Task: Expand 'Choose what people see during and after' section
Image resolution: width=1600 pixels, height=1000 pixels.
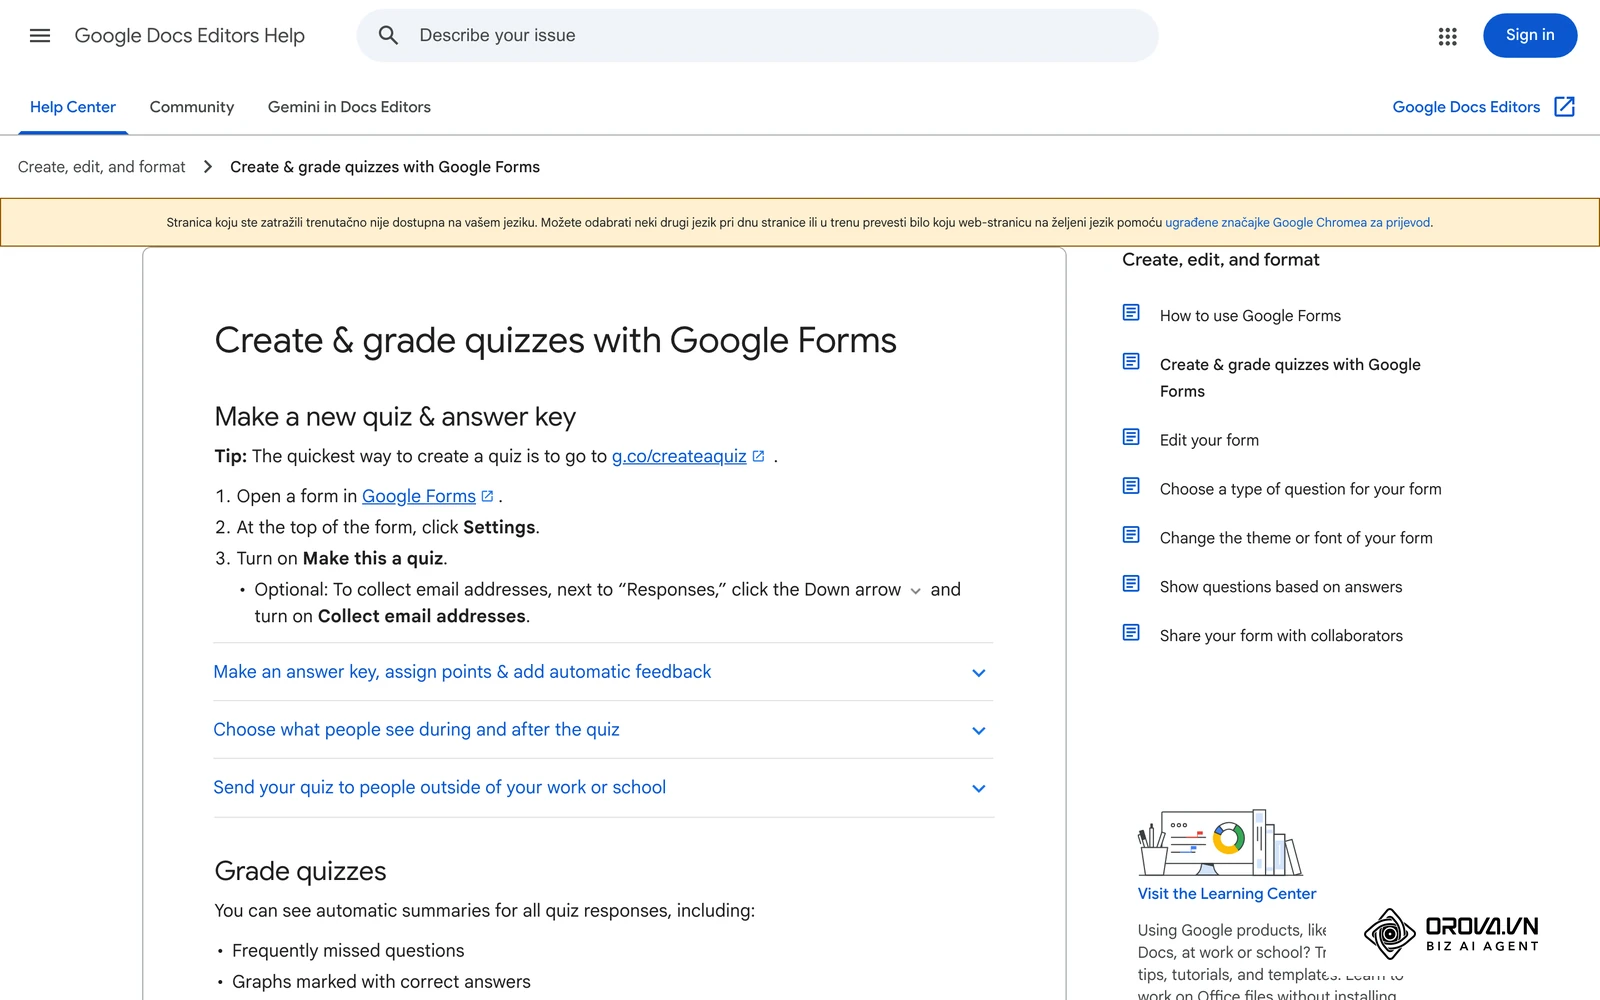Action: [x=603, y=730]
